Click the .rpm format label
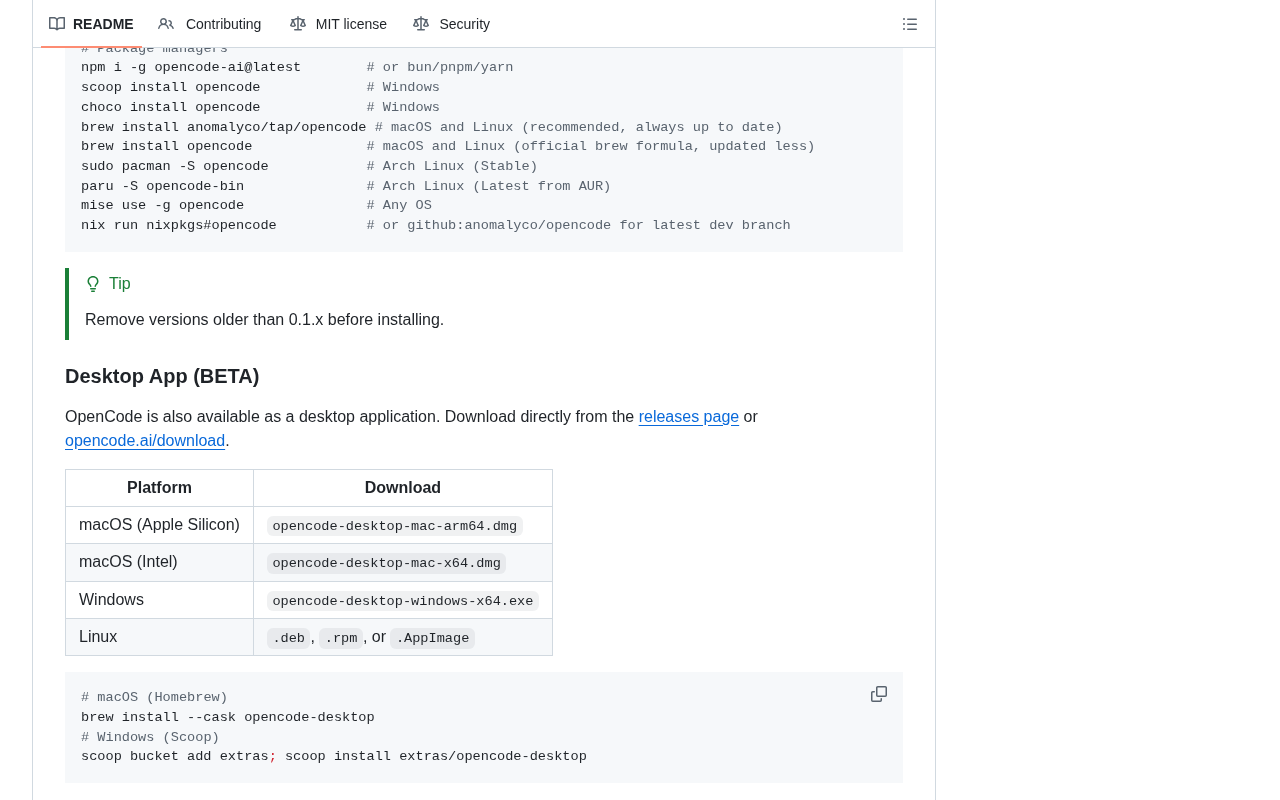 341,638
